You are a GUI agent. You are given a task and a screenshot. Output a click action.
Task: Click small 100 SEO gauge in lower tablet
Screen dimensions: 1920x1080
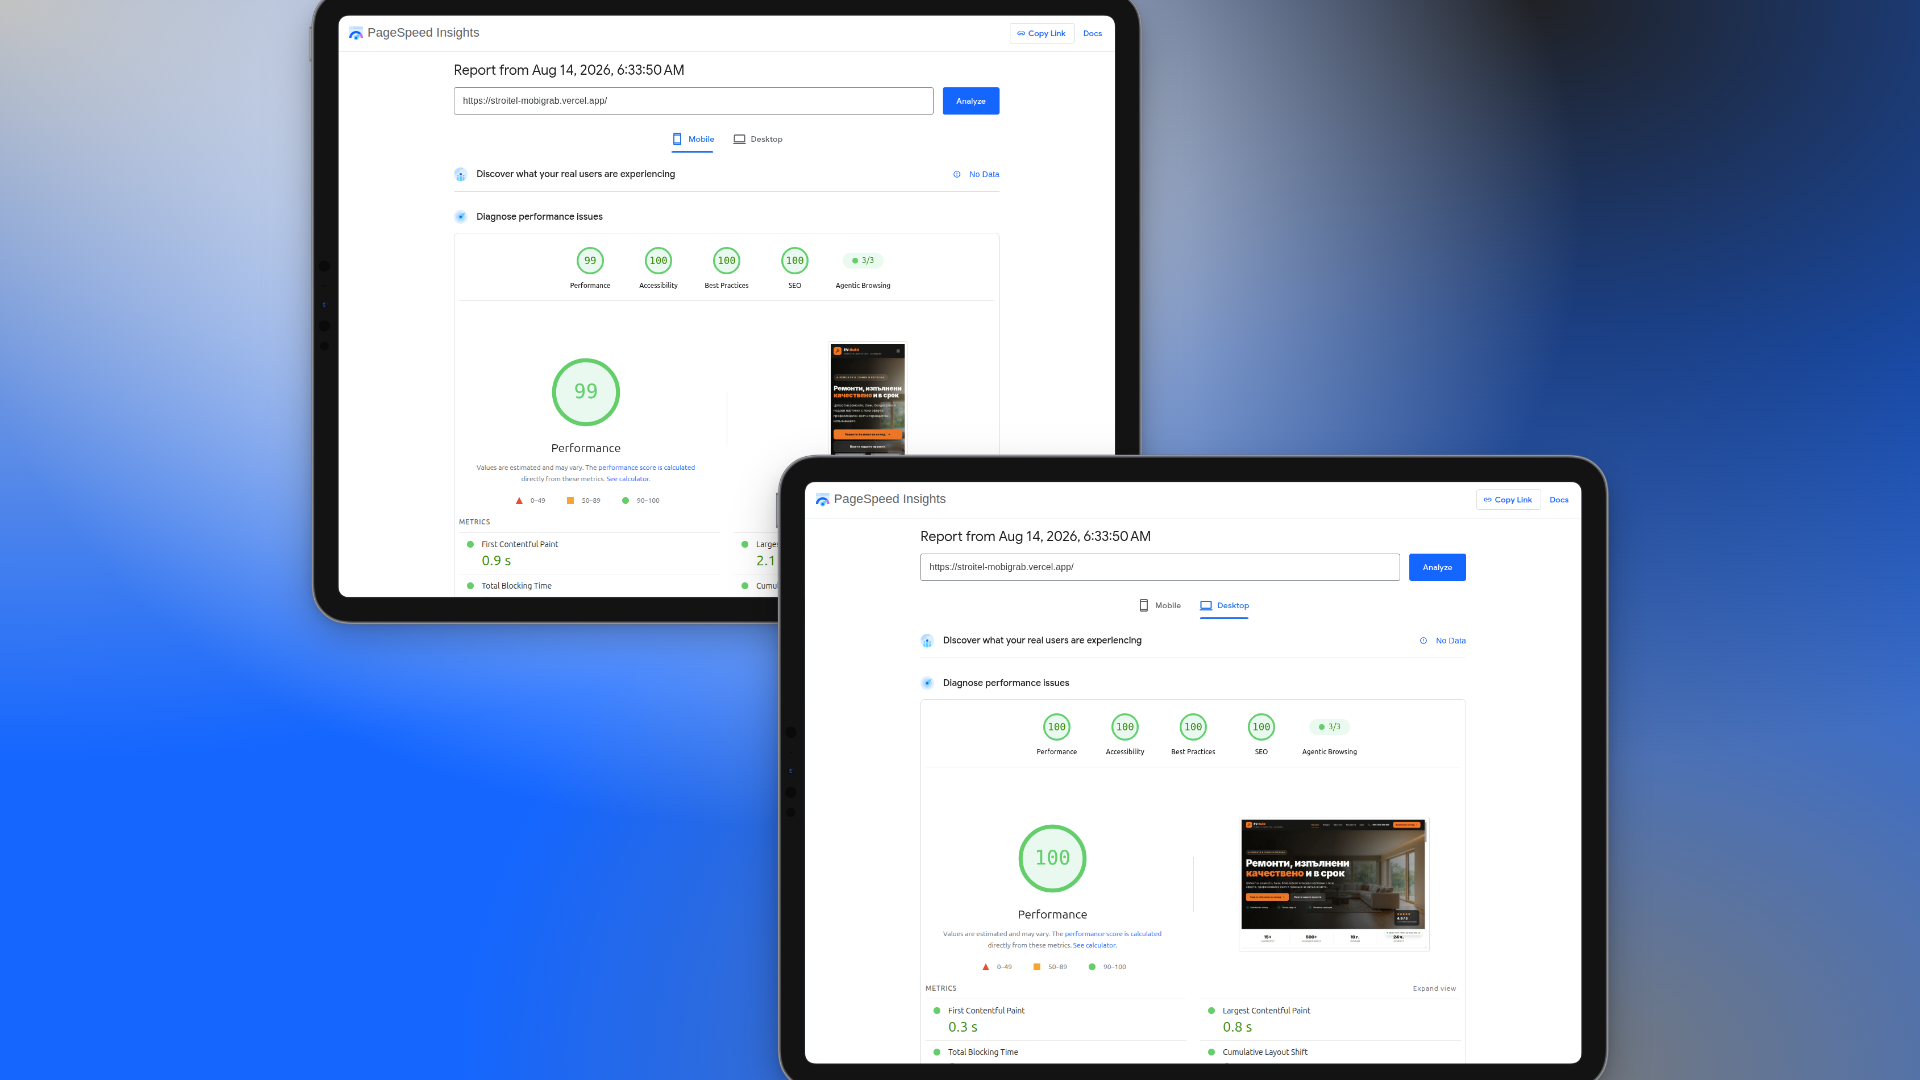1261,727
